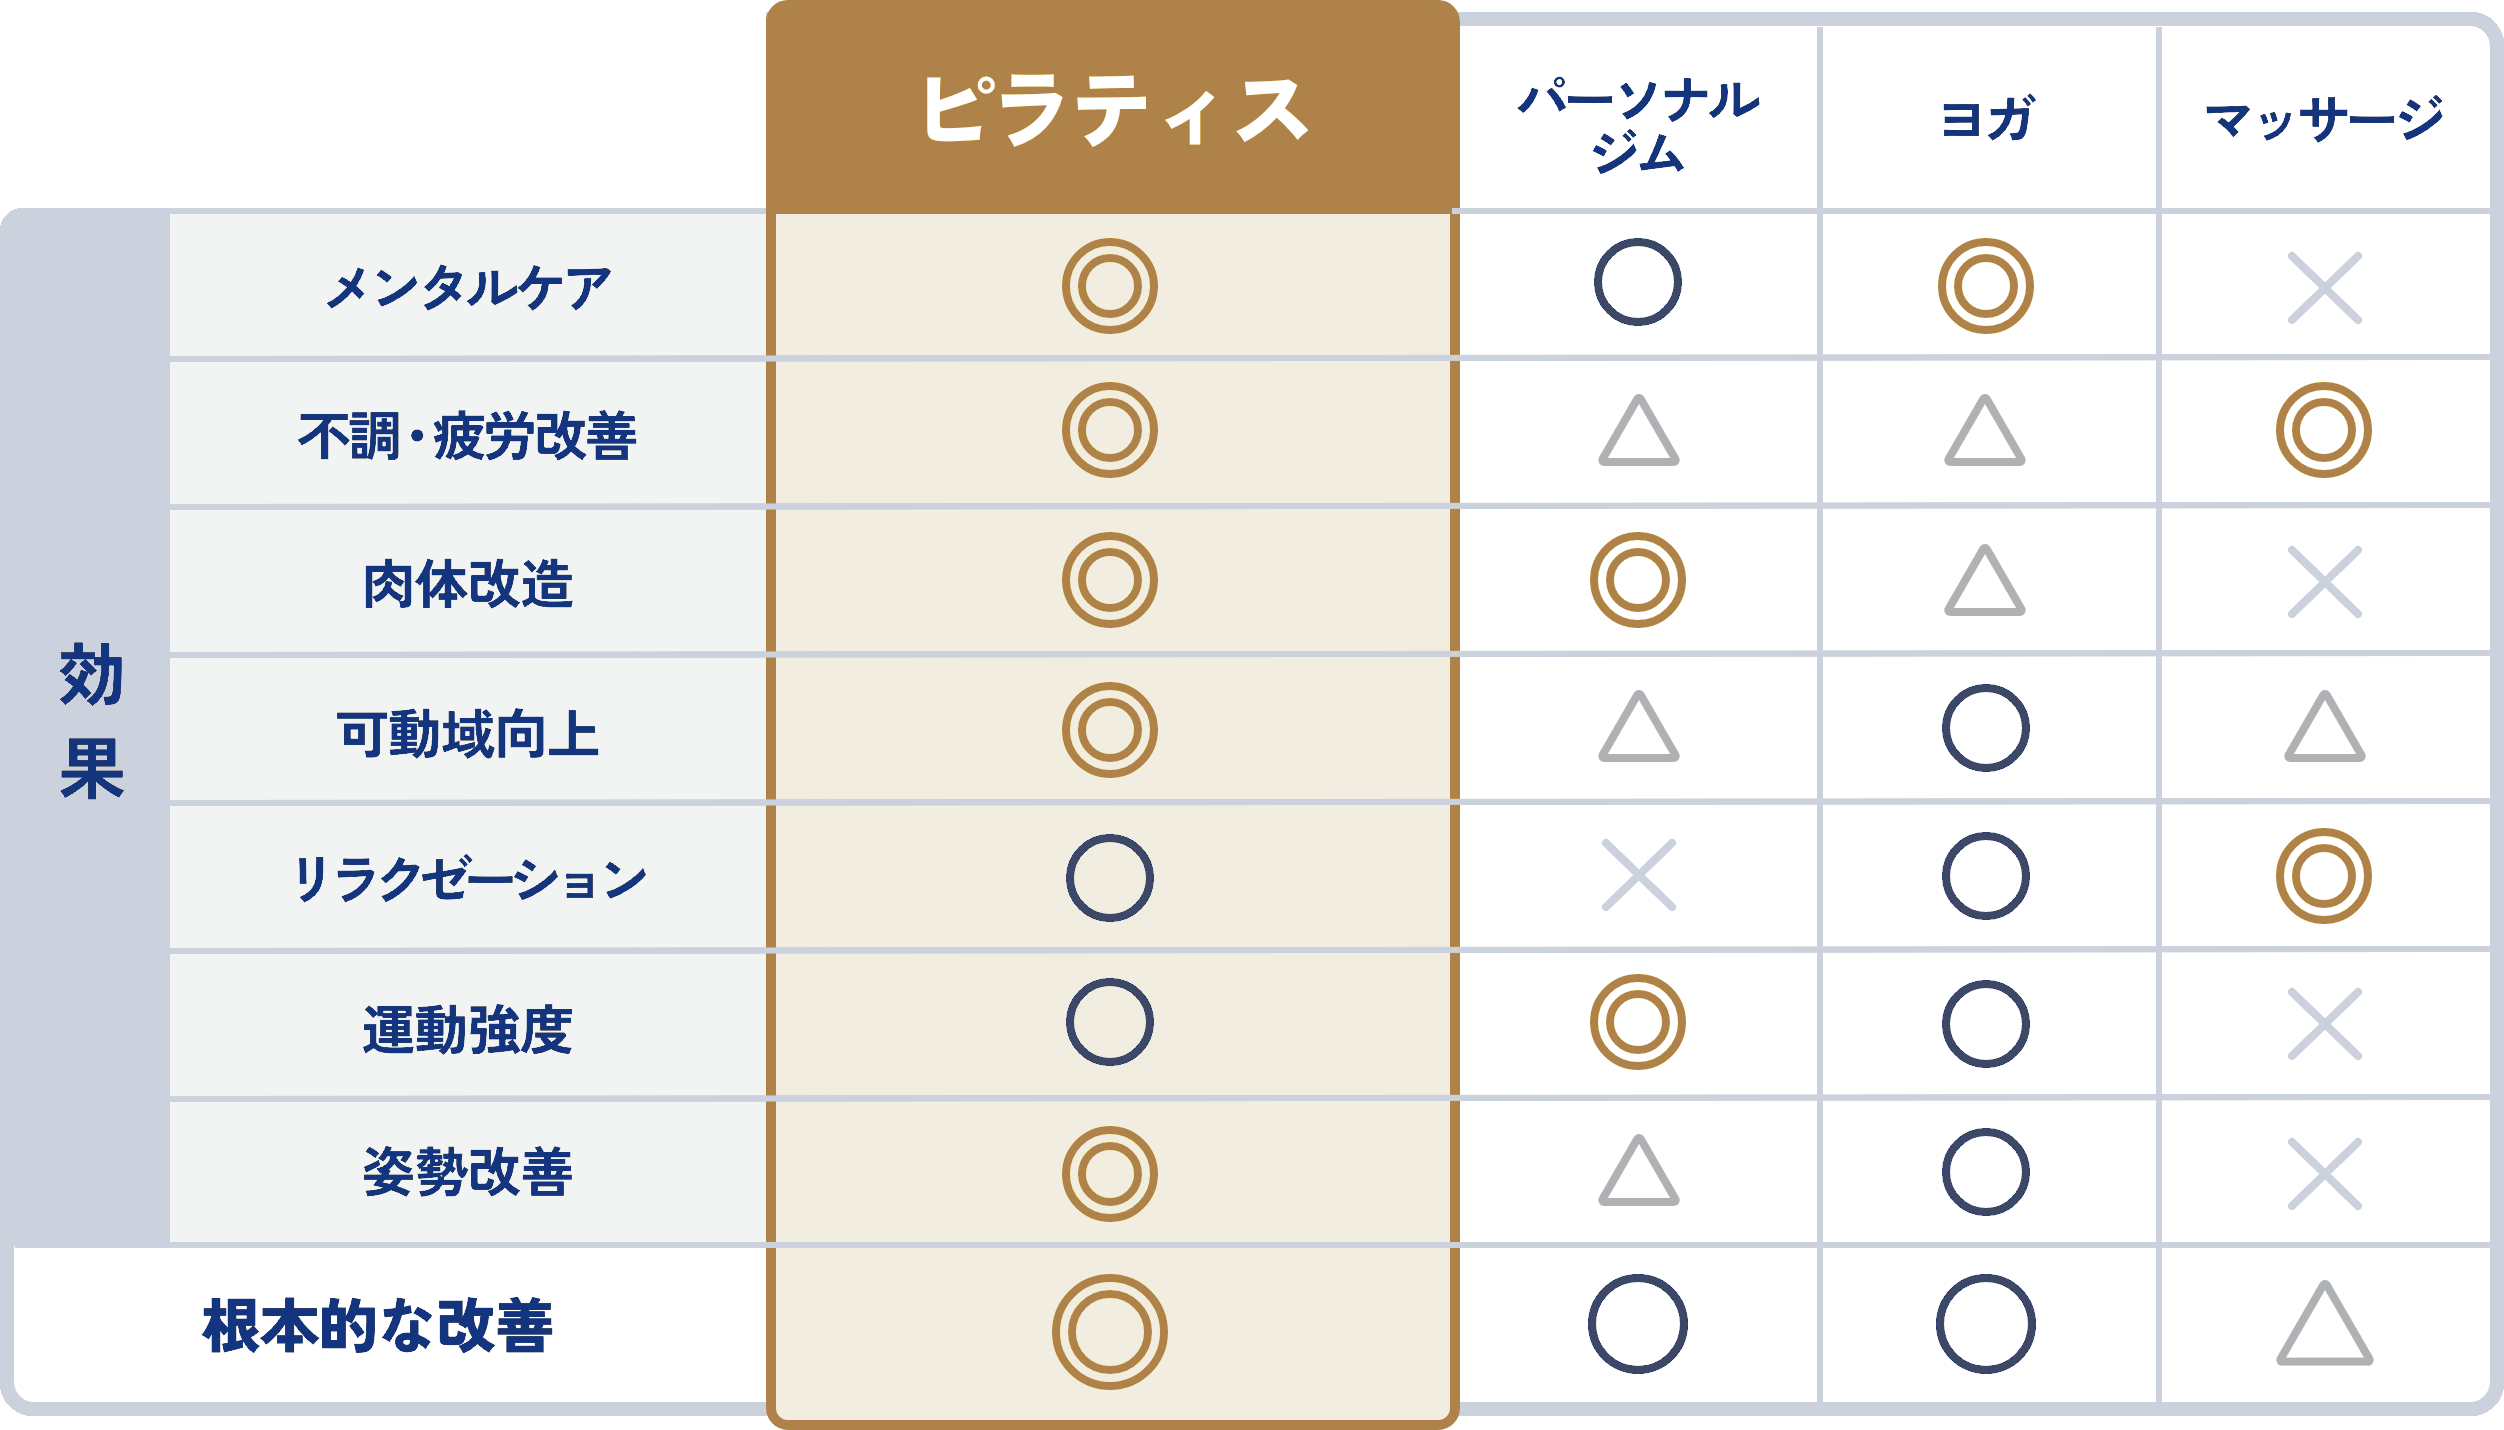Image resolution: width=2504 pixels, height=1430 pixels.
Task: Click the ピラティス column header
Action: point(1112,110)
